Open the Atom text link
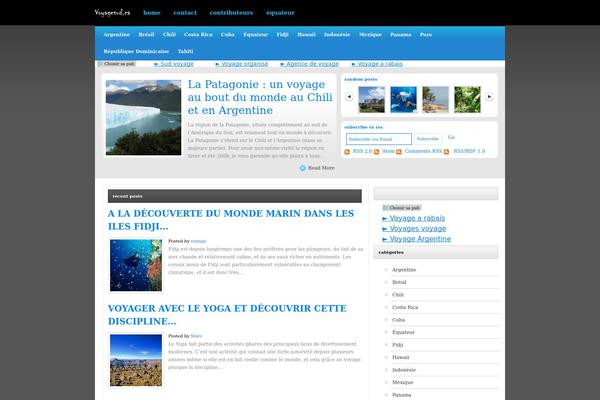Viewport: 600px width, 400px height. point(388,151)
